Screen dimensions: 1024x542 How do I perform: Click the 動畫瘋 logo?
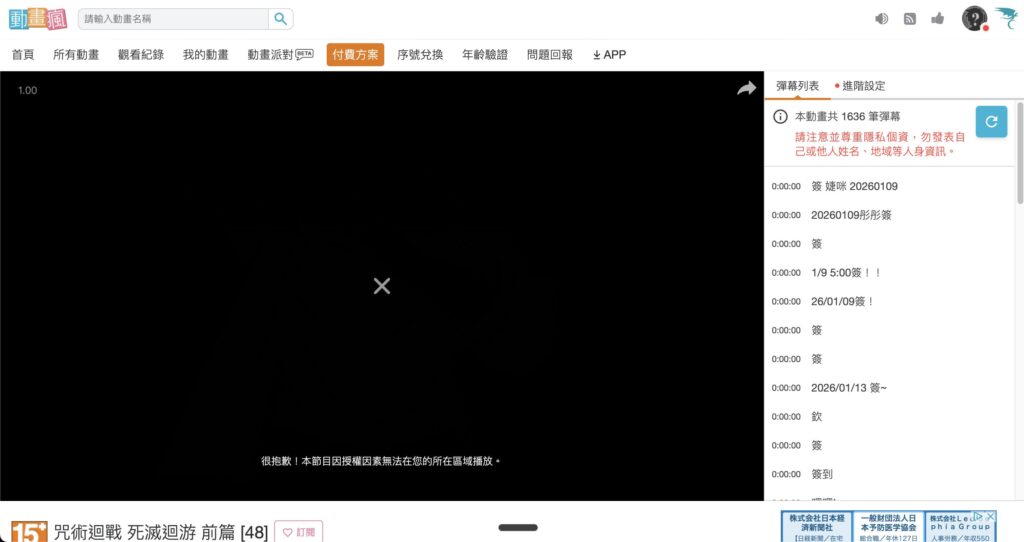click(39, 18)
